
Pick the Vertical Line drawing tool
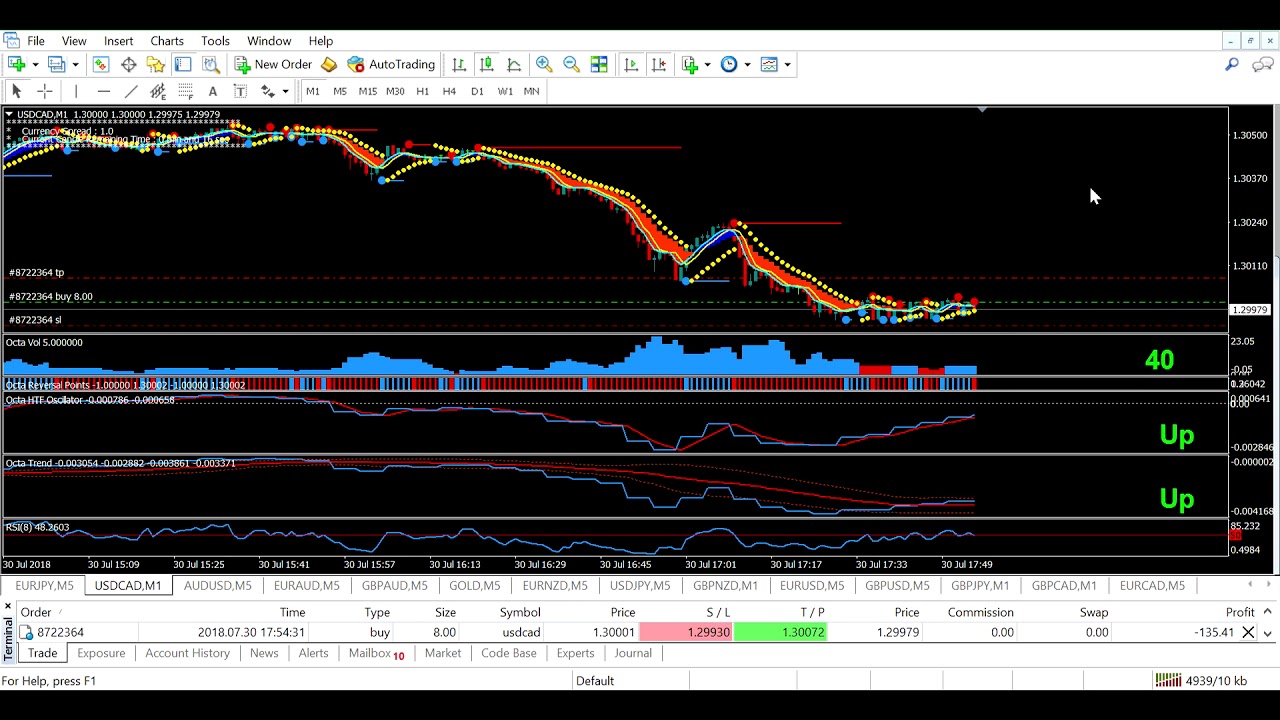76,91
